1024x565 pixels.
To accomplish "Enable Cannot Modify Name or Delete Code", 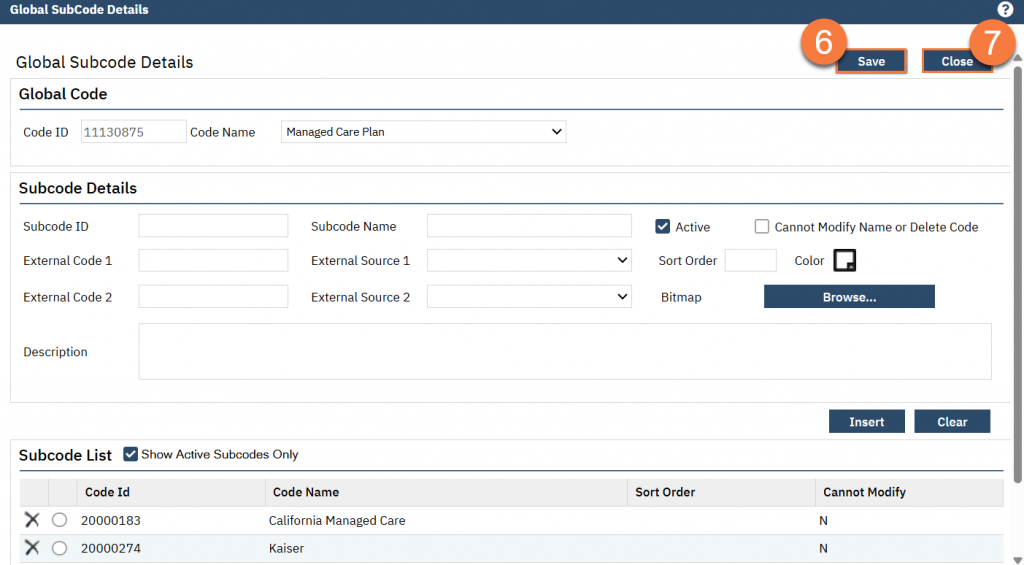I will [762, 227].
